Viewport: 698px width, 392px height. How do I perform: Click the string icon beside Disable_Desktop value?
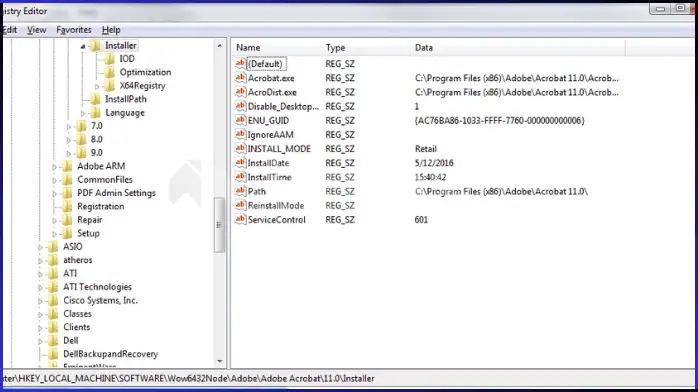tap(240, 106)
